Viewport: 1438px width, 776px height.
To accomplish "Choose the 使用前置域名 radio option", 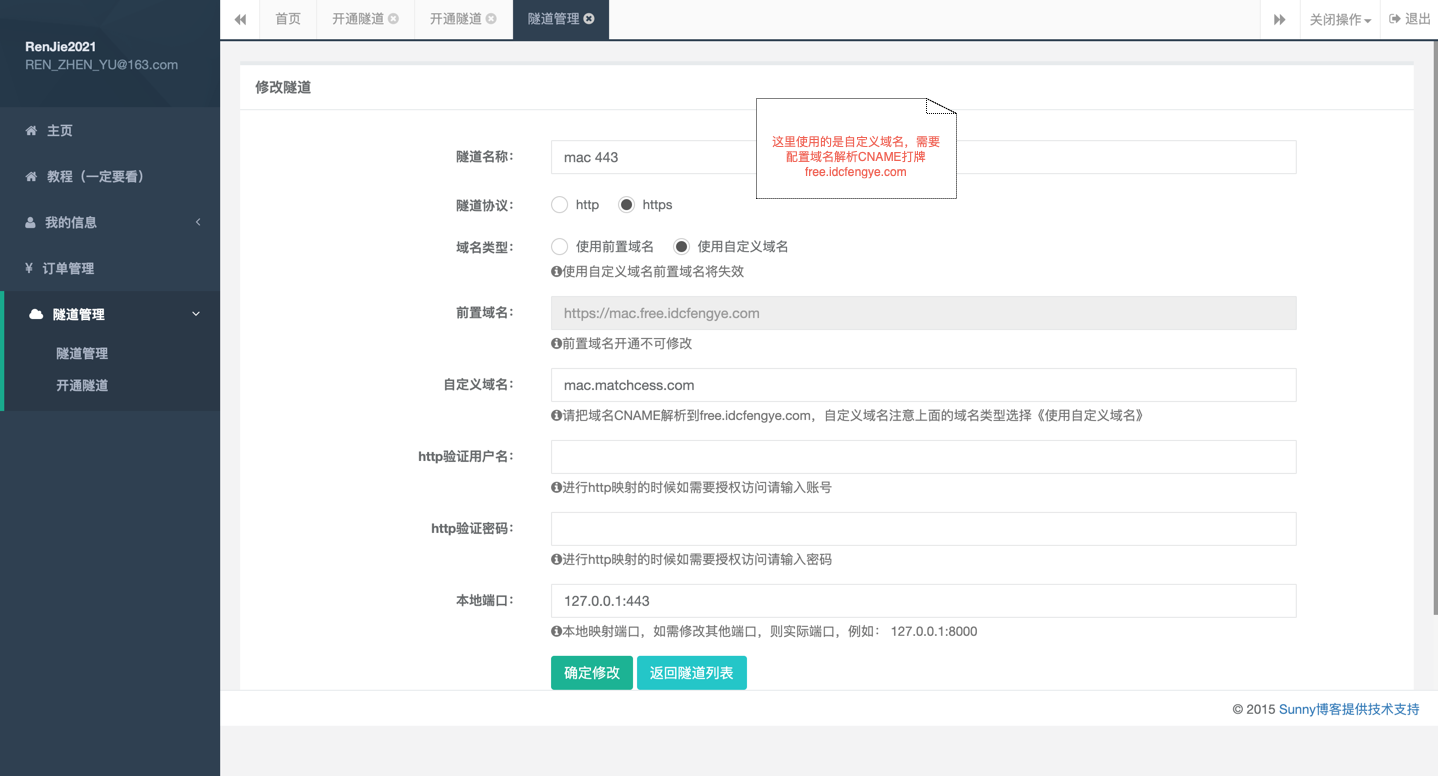I will click(x=560, y=247).
